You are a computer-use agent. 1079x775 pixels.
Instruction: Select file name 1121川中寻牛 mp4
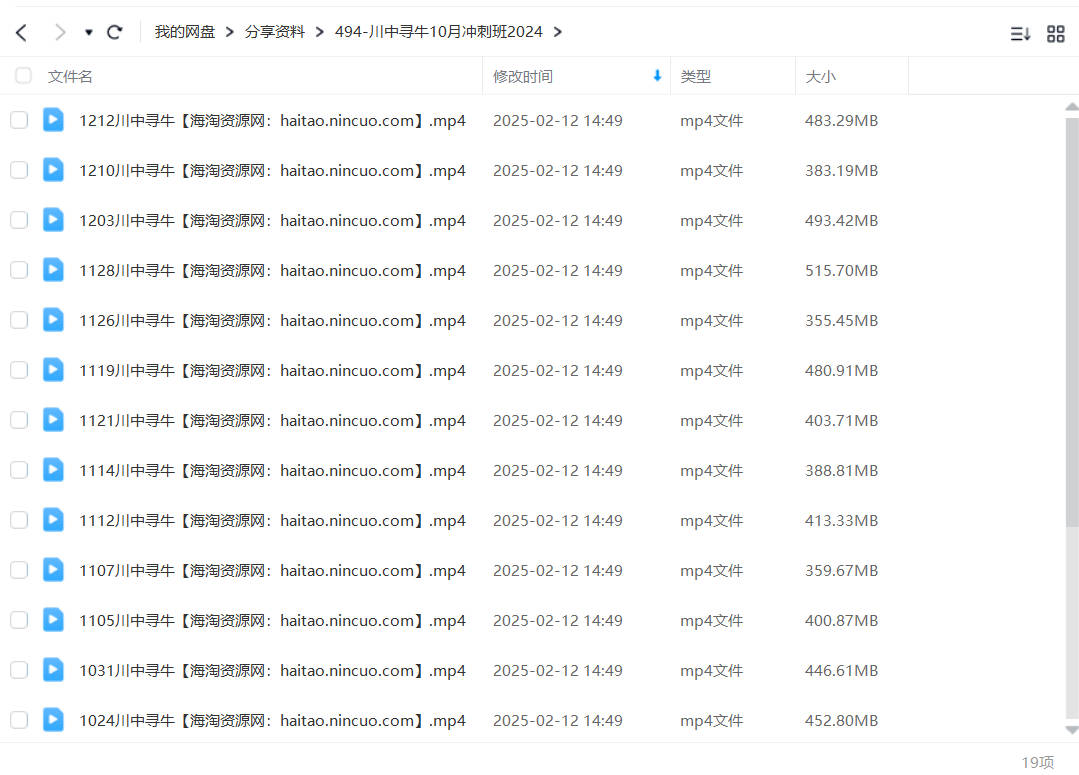273,421
